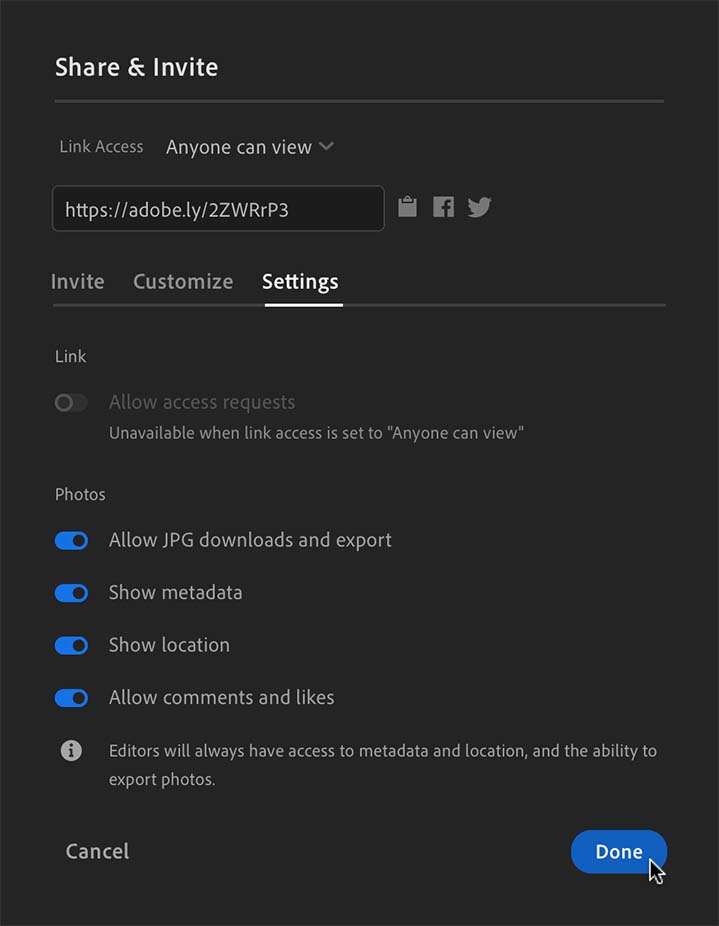Select the adobe.ly link text field
719x926 pixels.
[217, 207]
